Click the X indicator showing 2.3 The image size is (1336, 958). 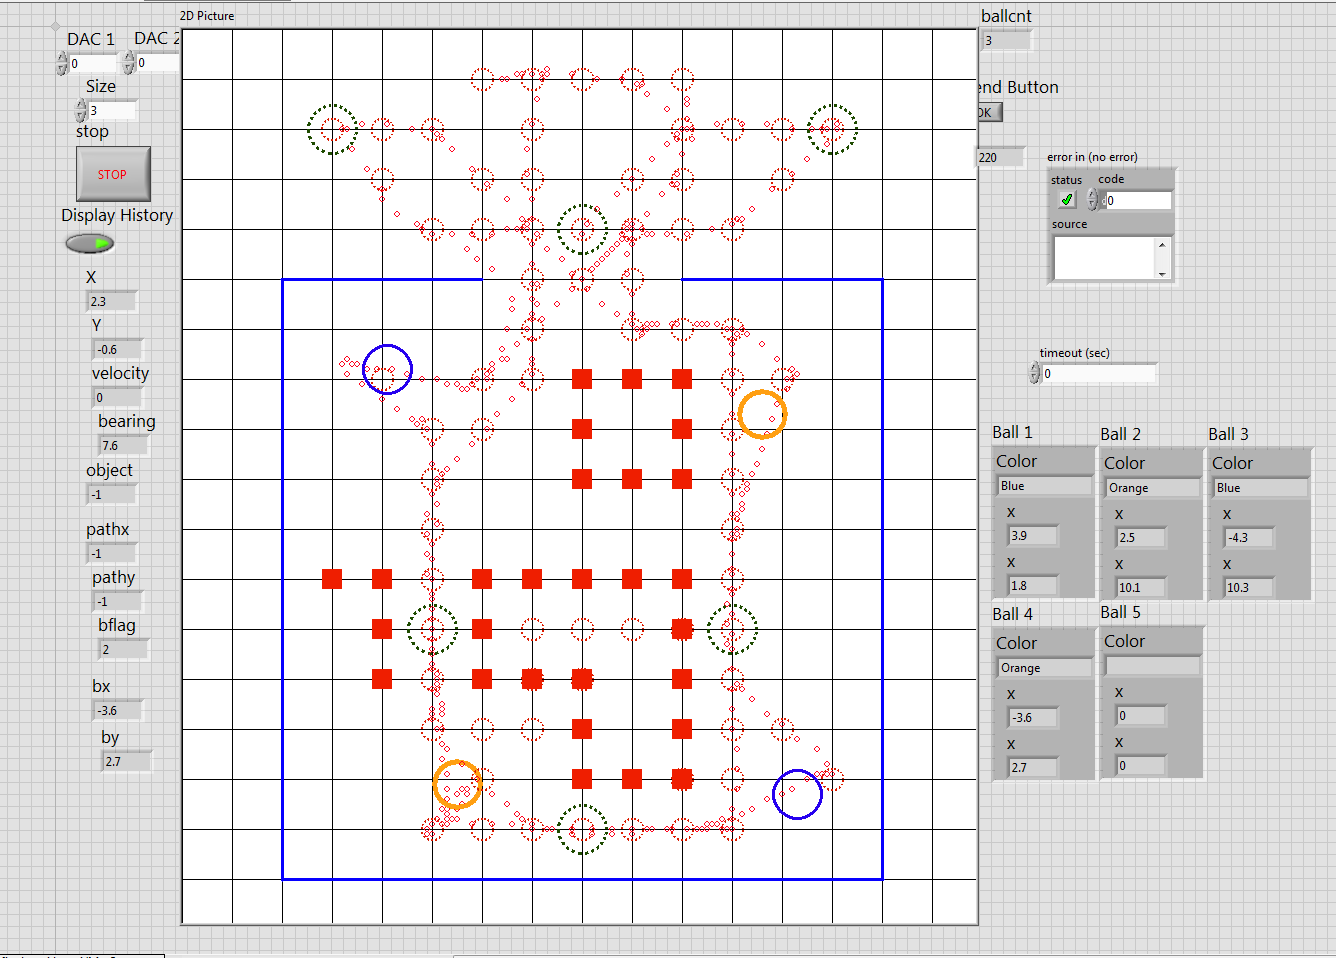pyautogui.click(x=112, y=301)
